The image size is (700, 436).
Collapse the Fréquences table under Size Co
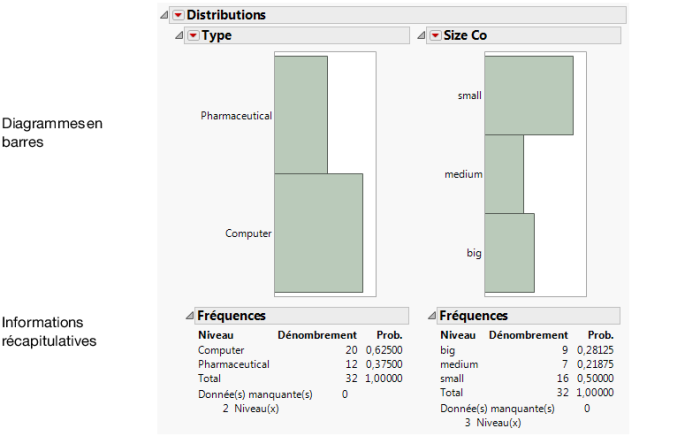431,316
